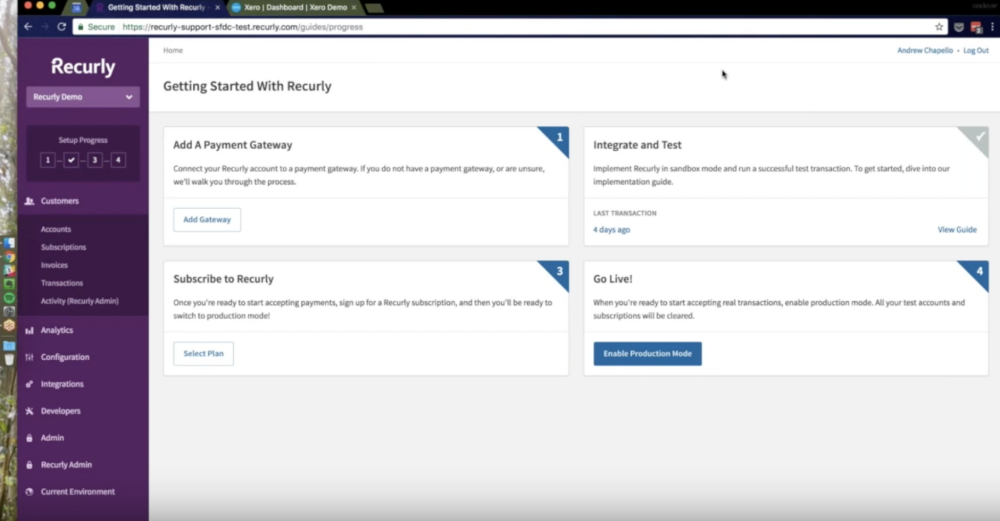The width and height of the screenshot is (1000, 521).
Task: Click the Recurly Admin lock icon
Action: (x=29, y=465)
